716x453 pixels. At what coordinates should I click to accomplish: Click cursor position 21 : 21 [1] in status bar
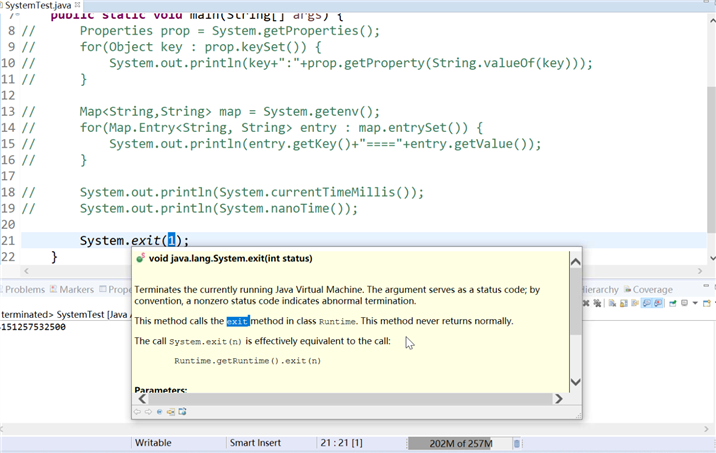coord(341,443)
